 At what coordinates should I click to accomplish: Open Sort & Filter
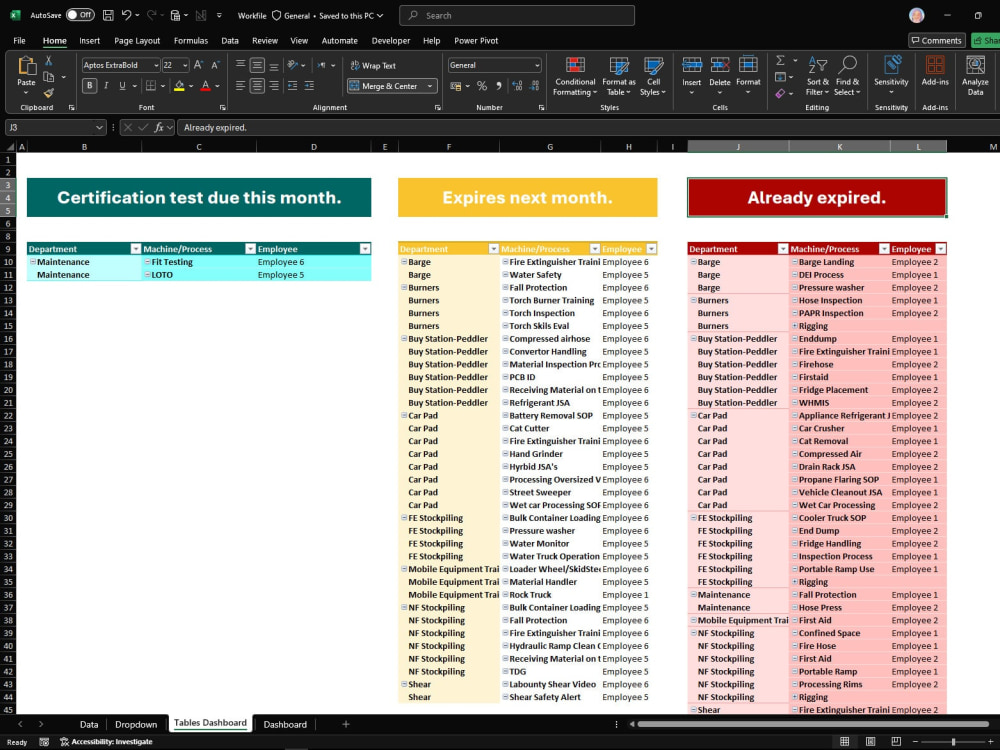pos(818,76)
